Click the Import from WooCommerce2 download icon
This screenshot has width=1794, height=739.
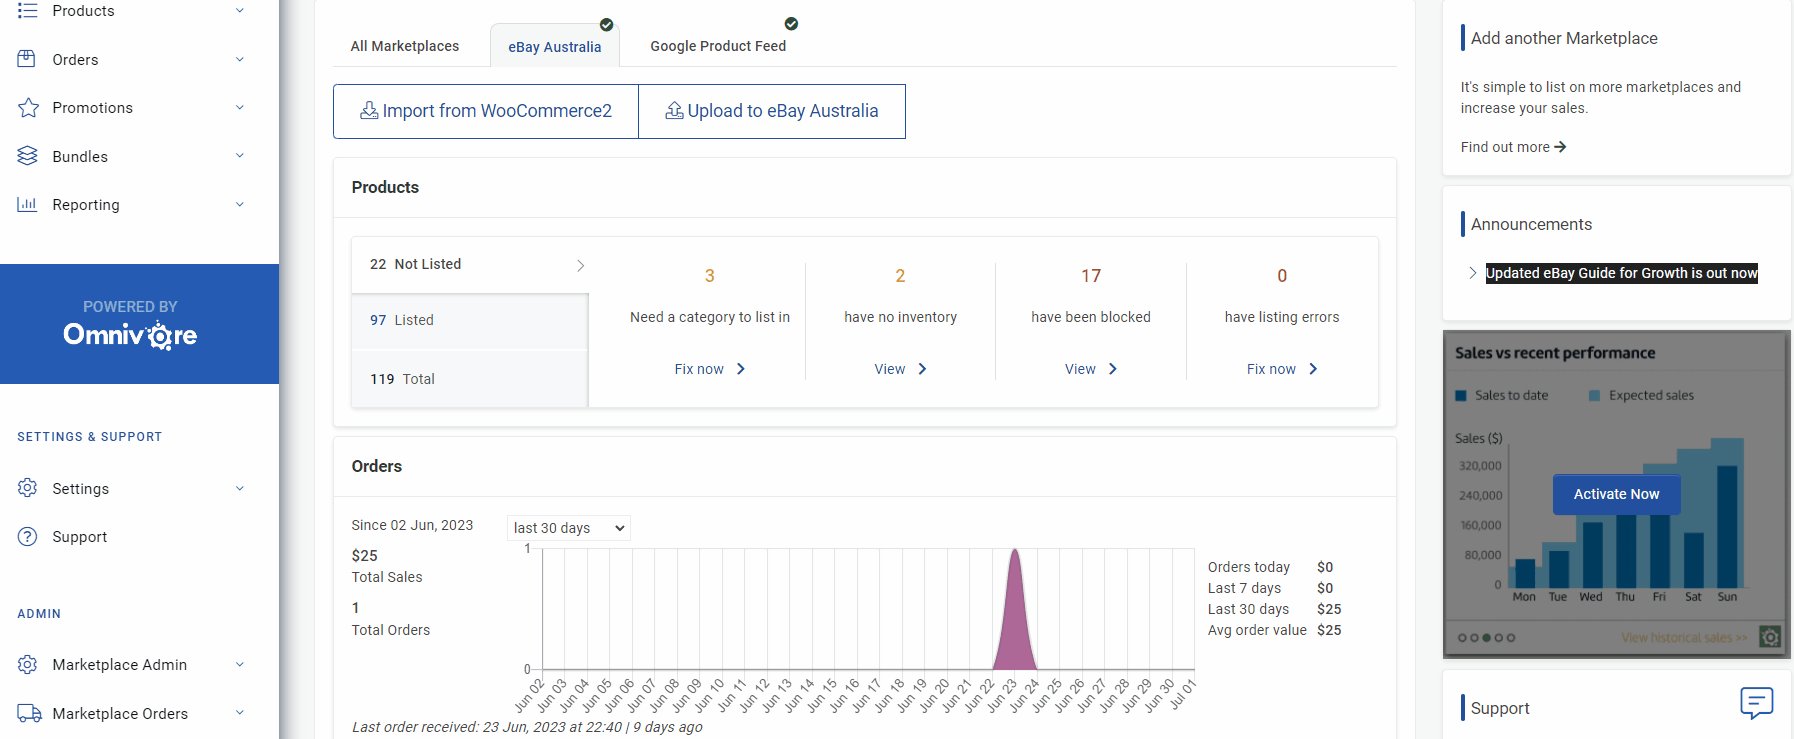tap(369, 110)
